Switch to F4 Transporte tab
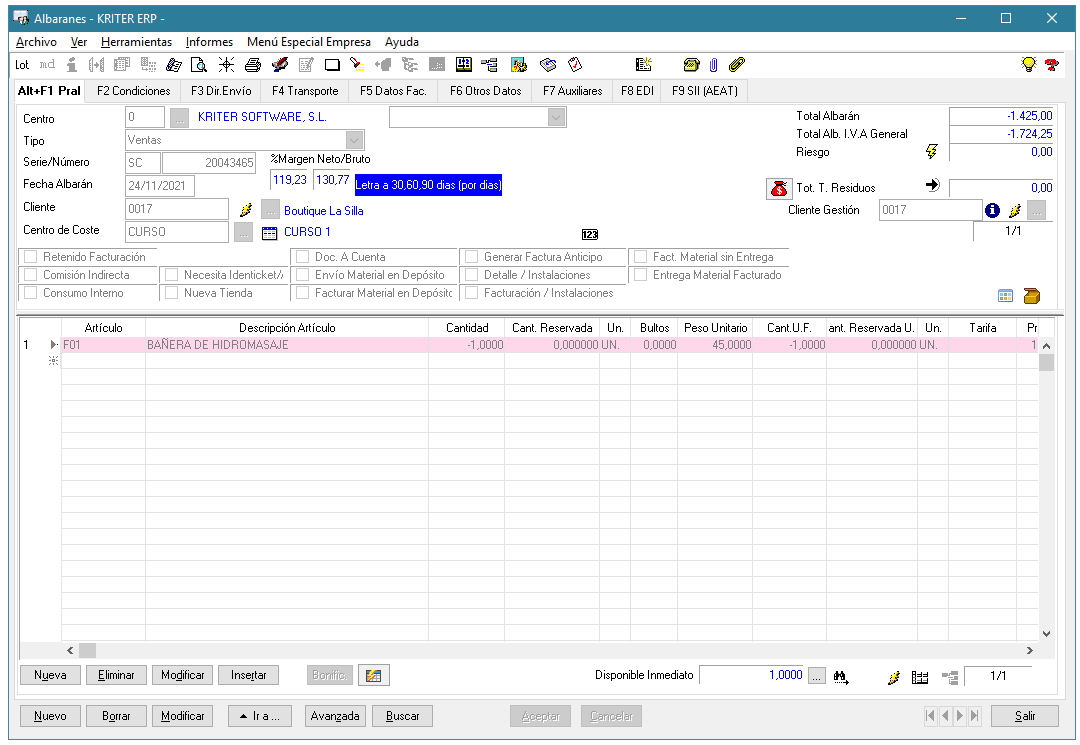The width and height of the screenshot is (1080, 745). [305, 91]
